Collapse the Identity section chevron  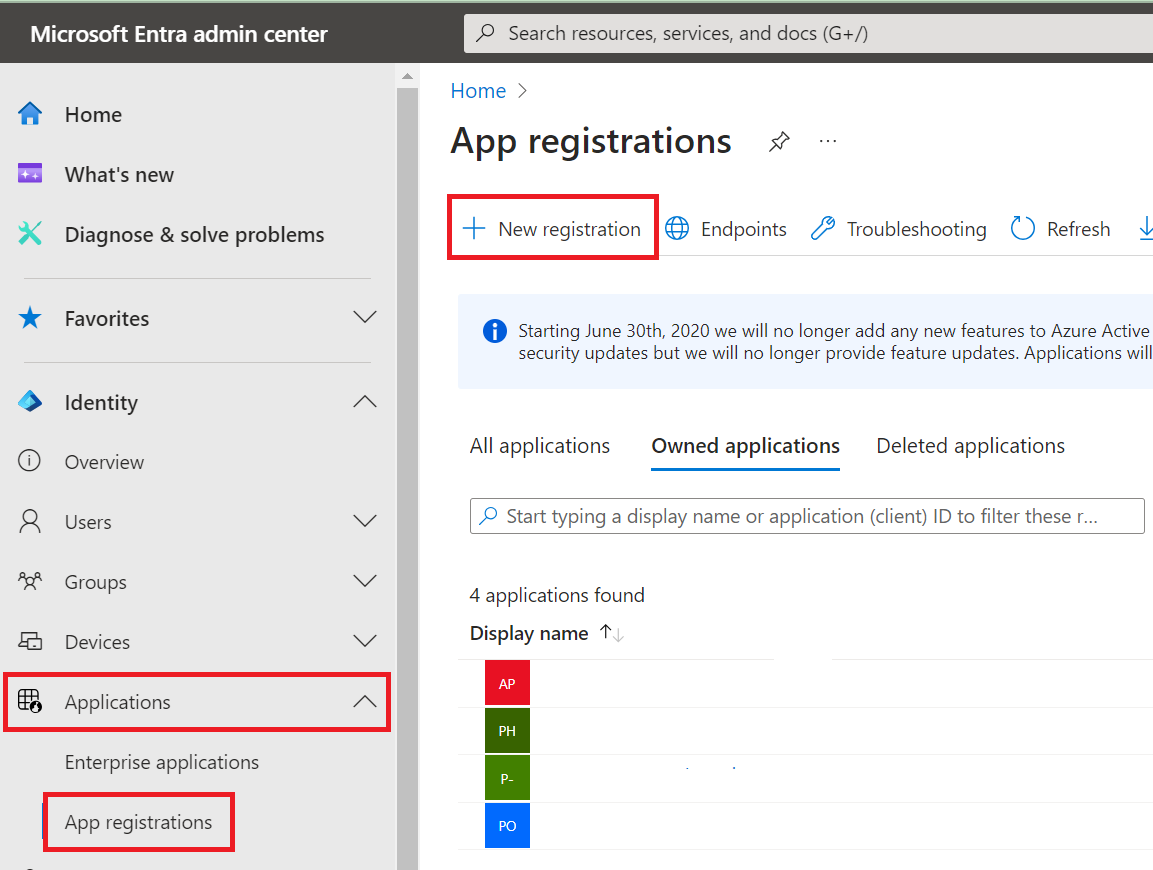pyautogui.click(x=365, y=402)
